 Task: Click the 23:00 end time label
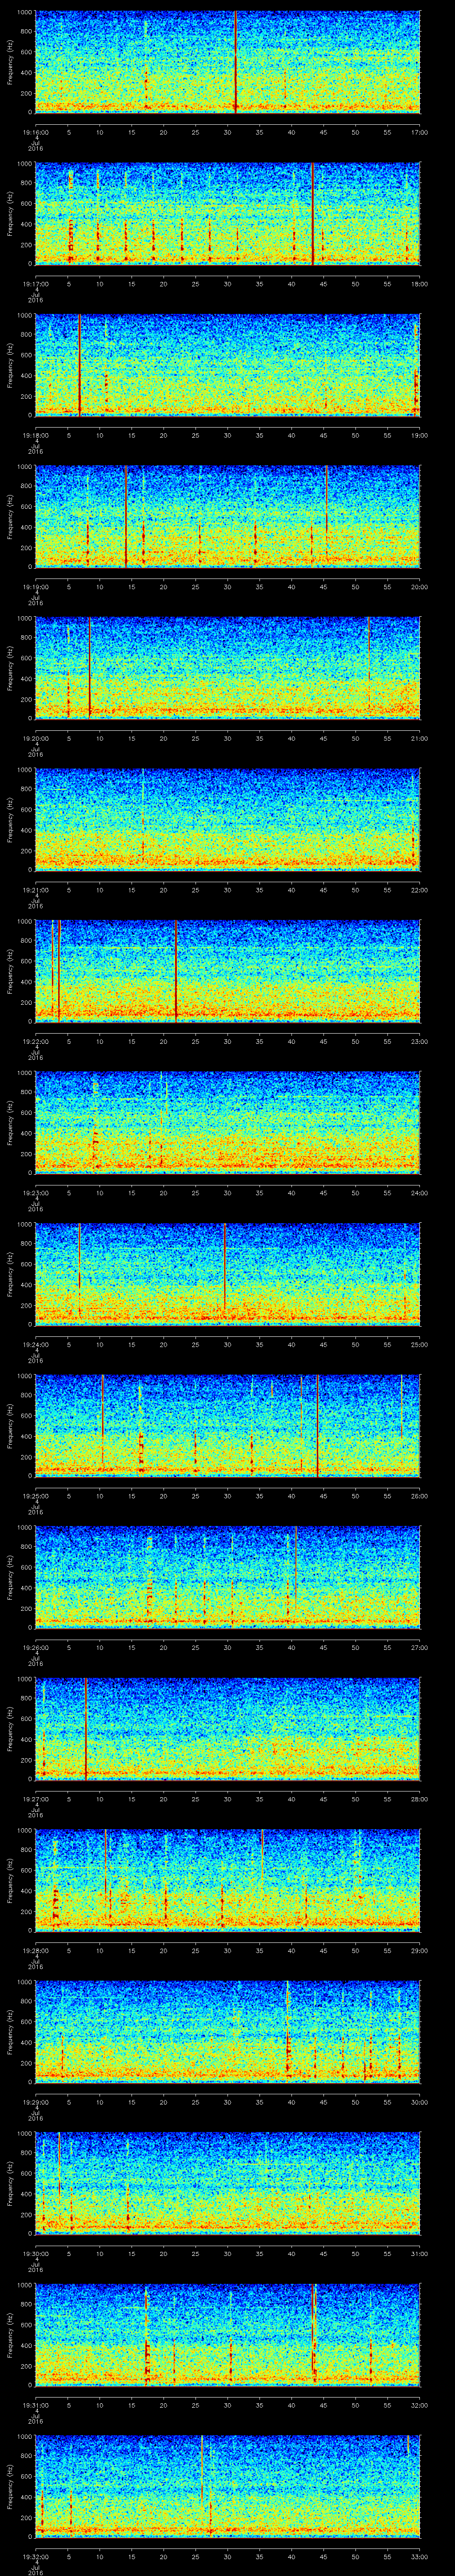pos(419,1041)
